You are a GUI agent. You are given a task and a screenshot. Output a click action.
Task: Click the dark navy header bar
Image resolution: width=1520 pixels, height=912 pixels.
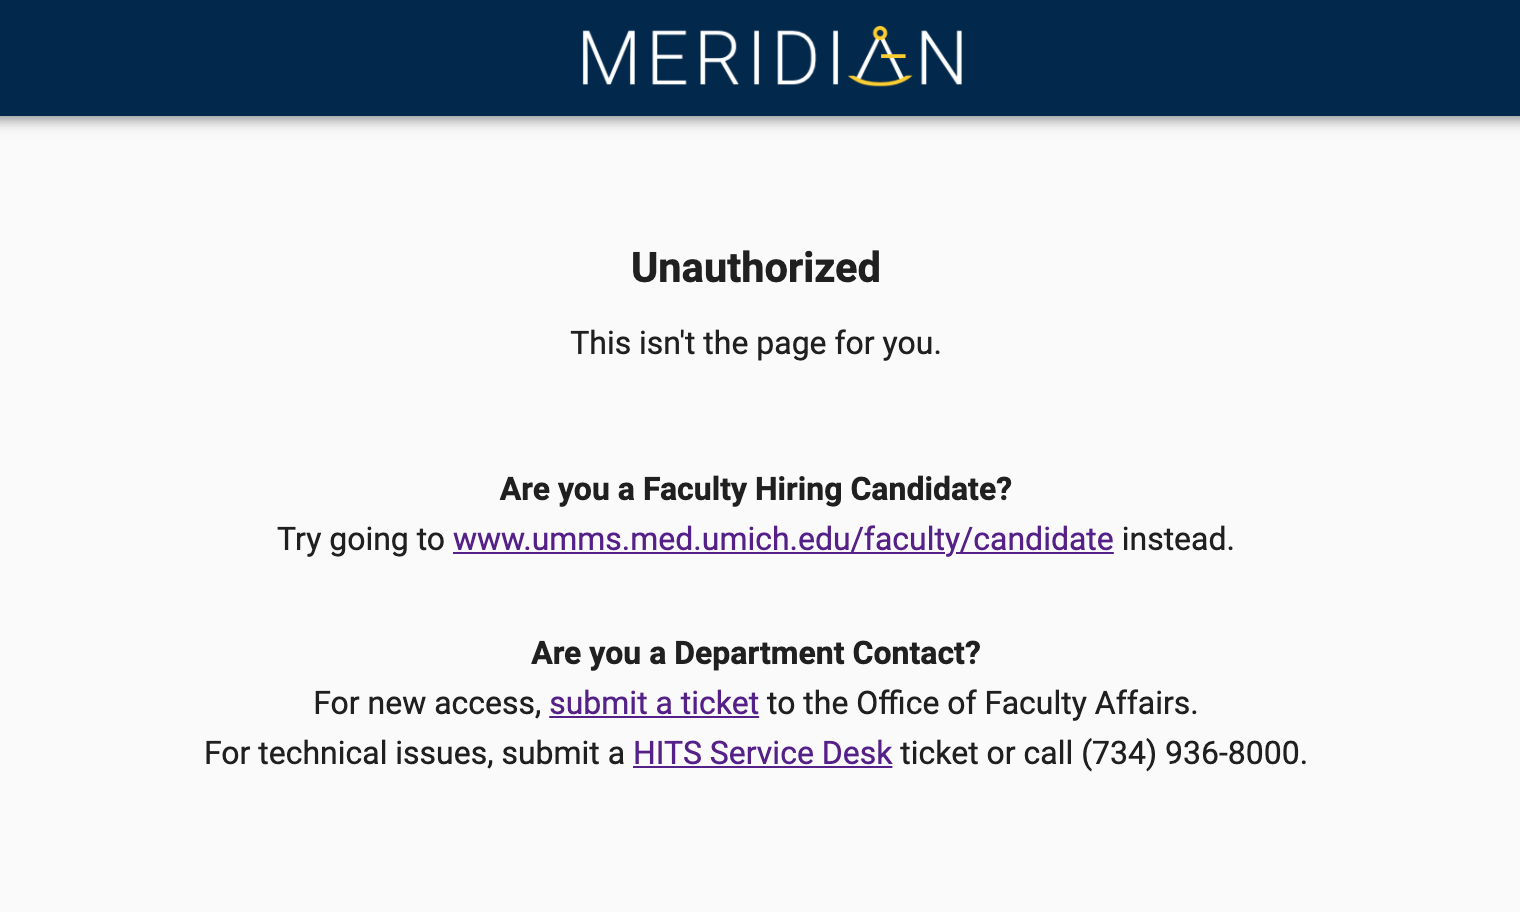[760, 58]
